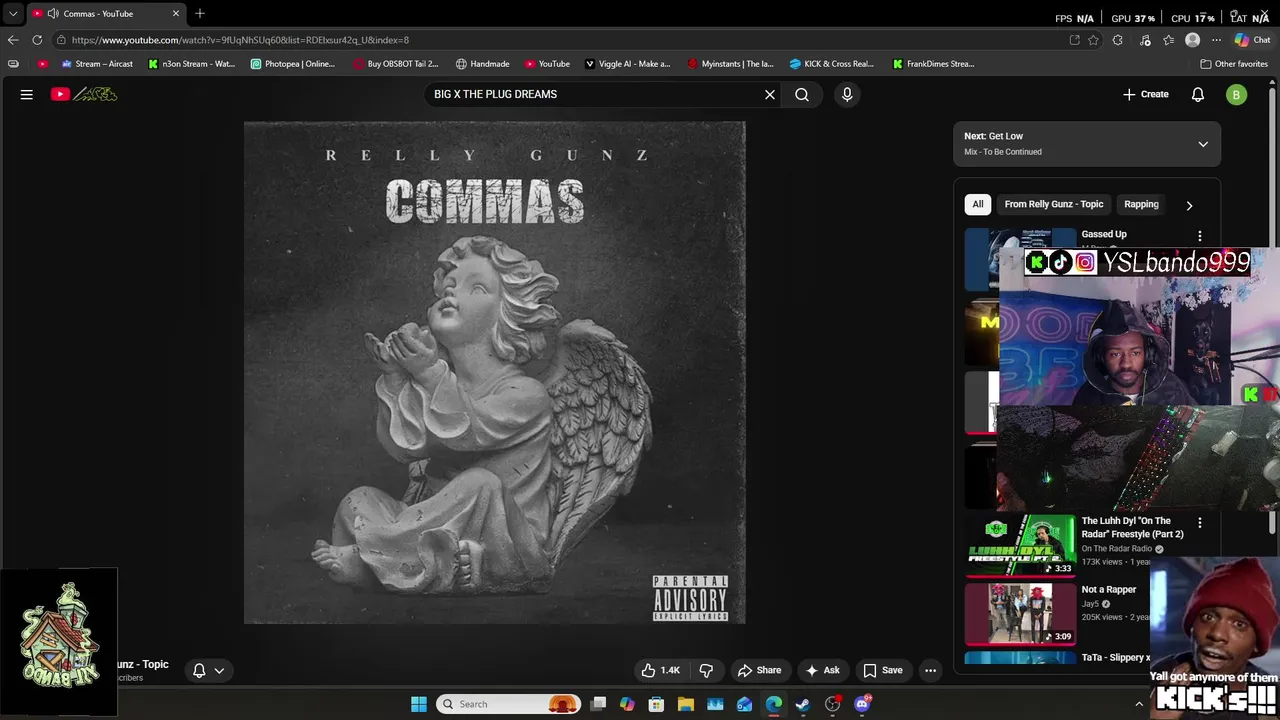Open browser profile icon

click(1192, 40)
